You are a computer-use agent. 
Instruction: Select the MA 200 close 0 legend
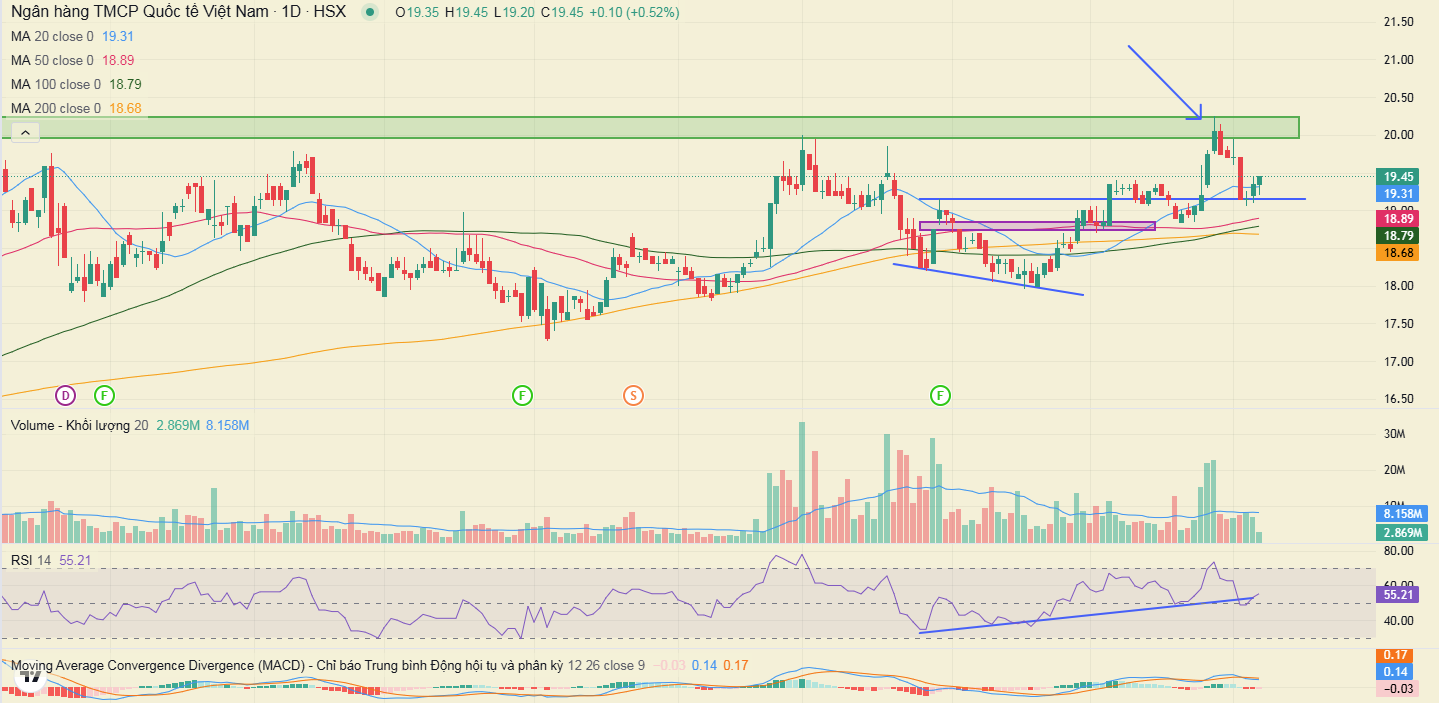56,108
